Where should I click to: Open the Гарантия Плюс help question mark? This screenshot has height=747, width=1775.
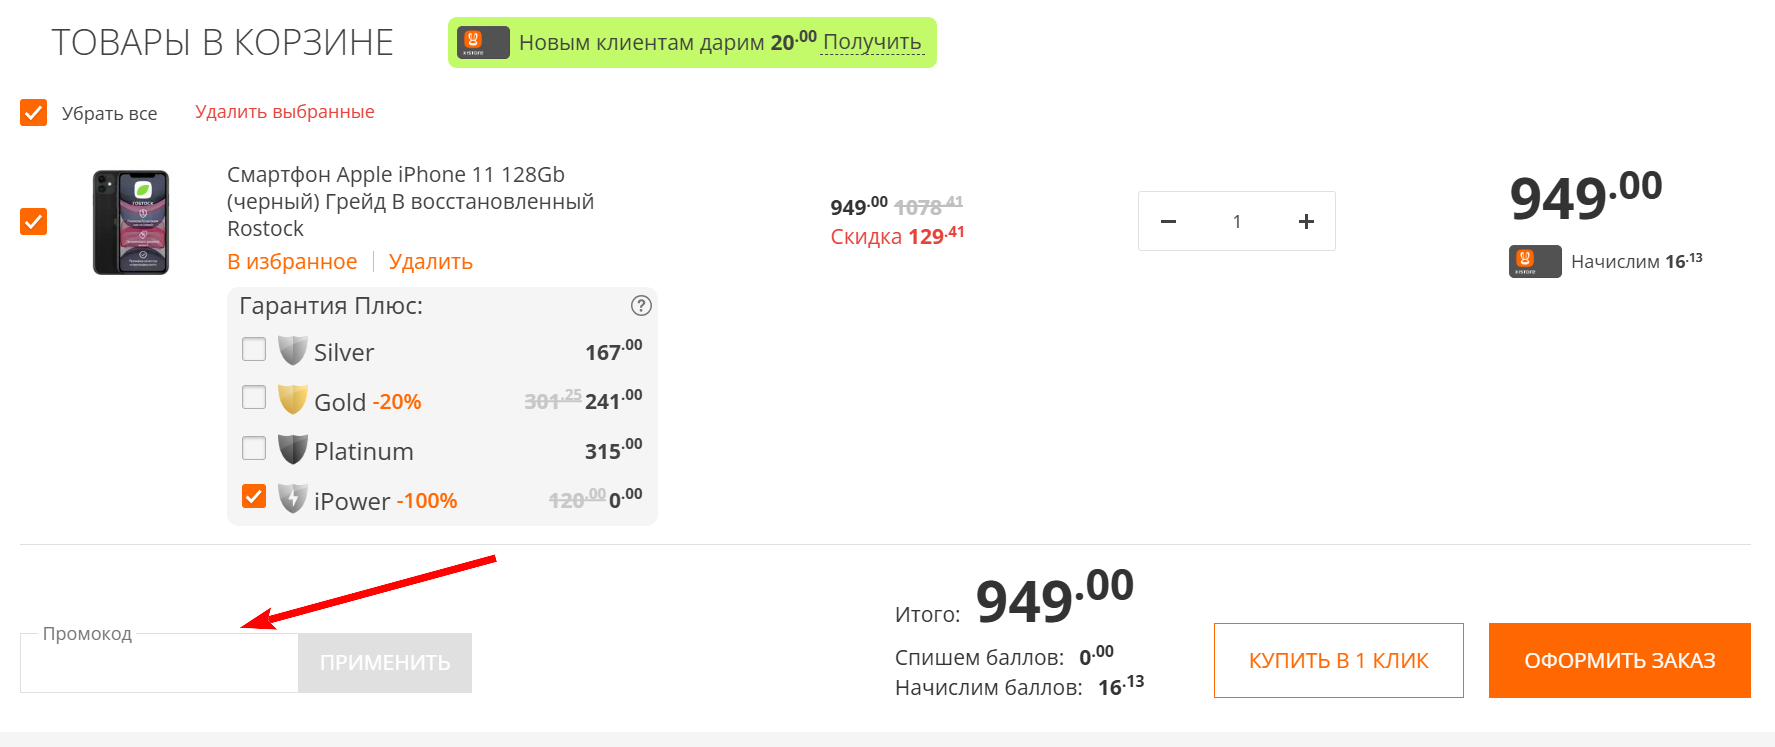641,306
